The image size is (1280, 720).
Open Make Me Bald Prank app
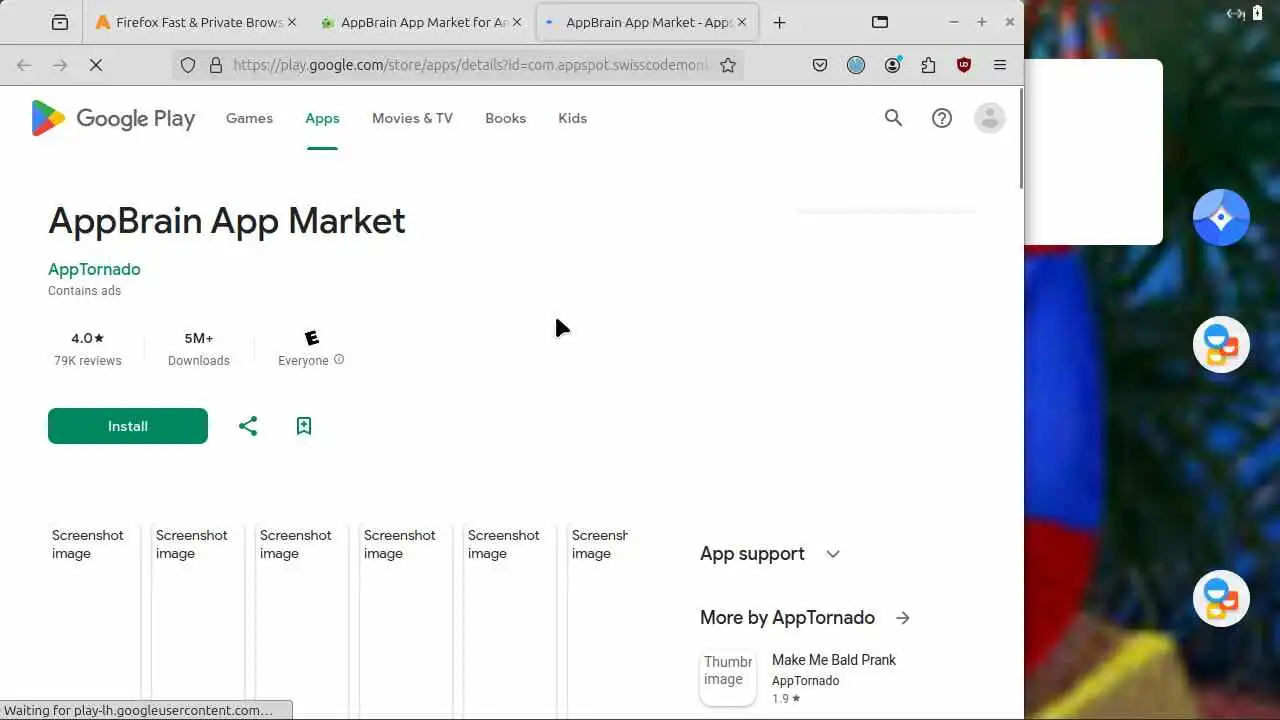pyautogui.click(x=834, y=660)
